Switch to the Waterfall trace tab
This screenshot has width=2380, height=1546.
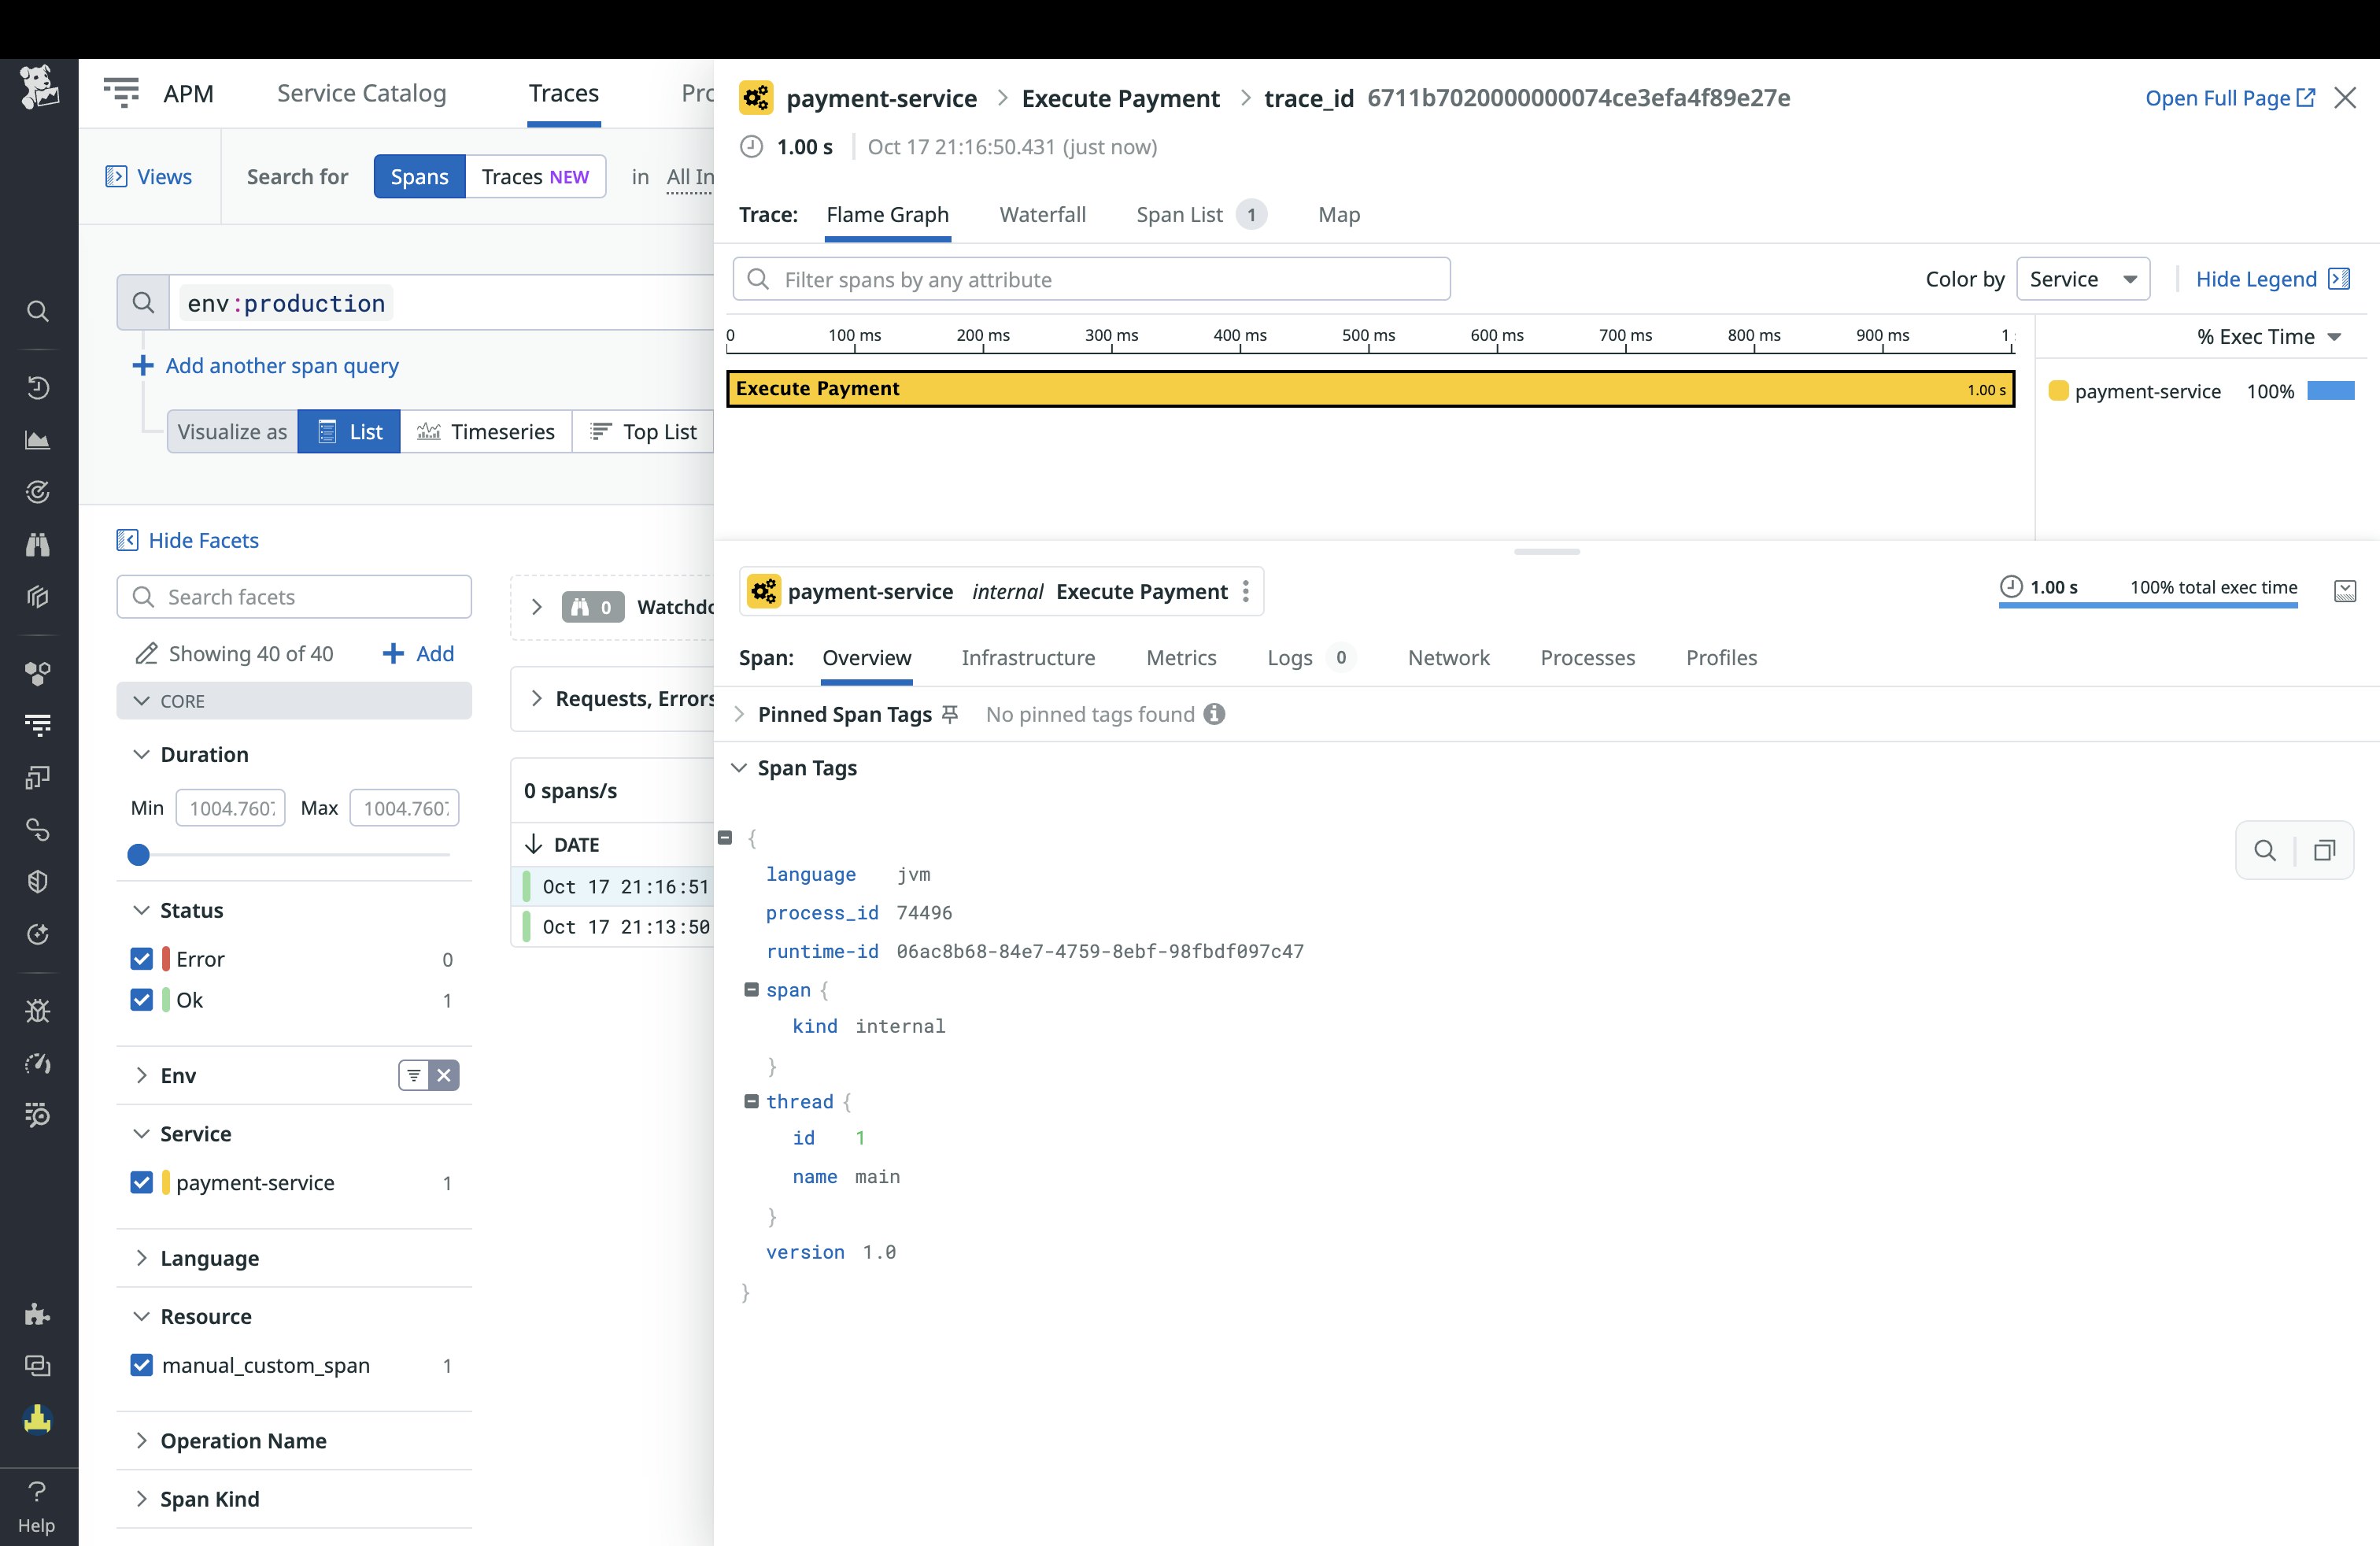click(x=1042, y=215)
